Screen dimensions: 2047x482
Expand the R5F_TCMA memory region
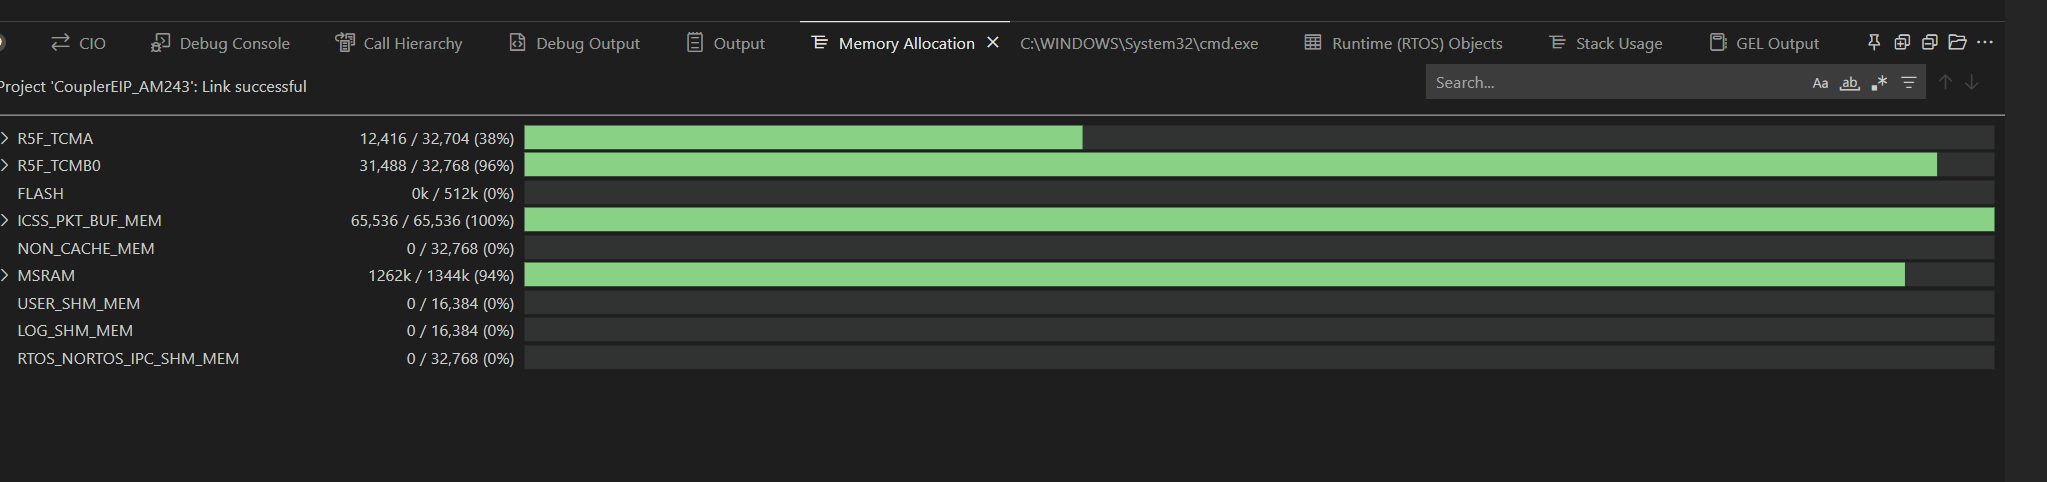click(5, 138)
